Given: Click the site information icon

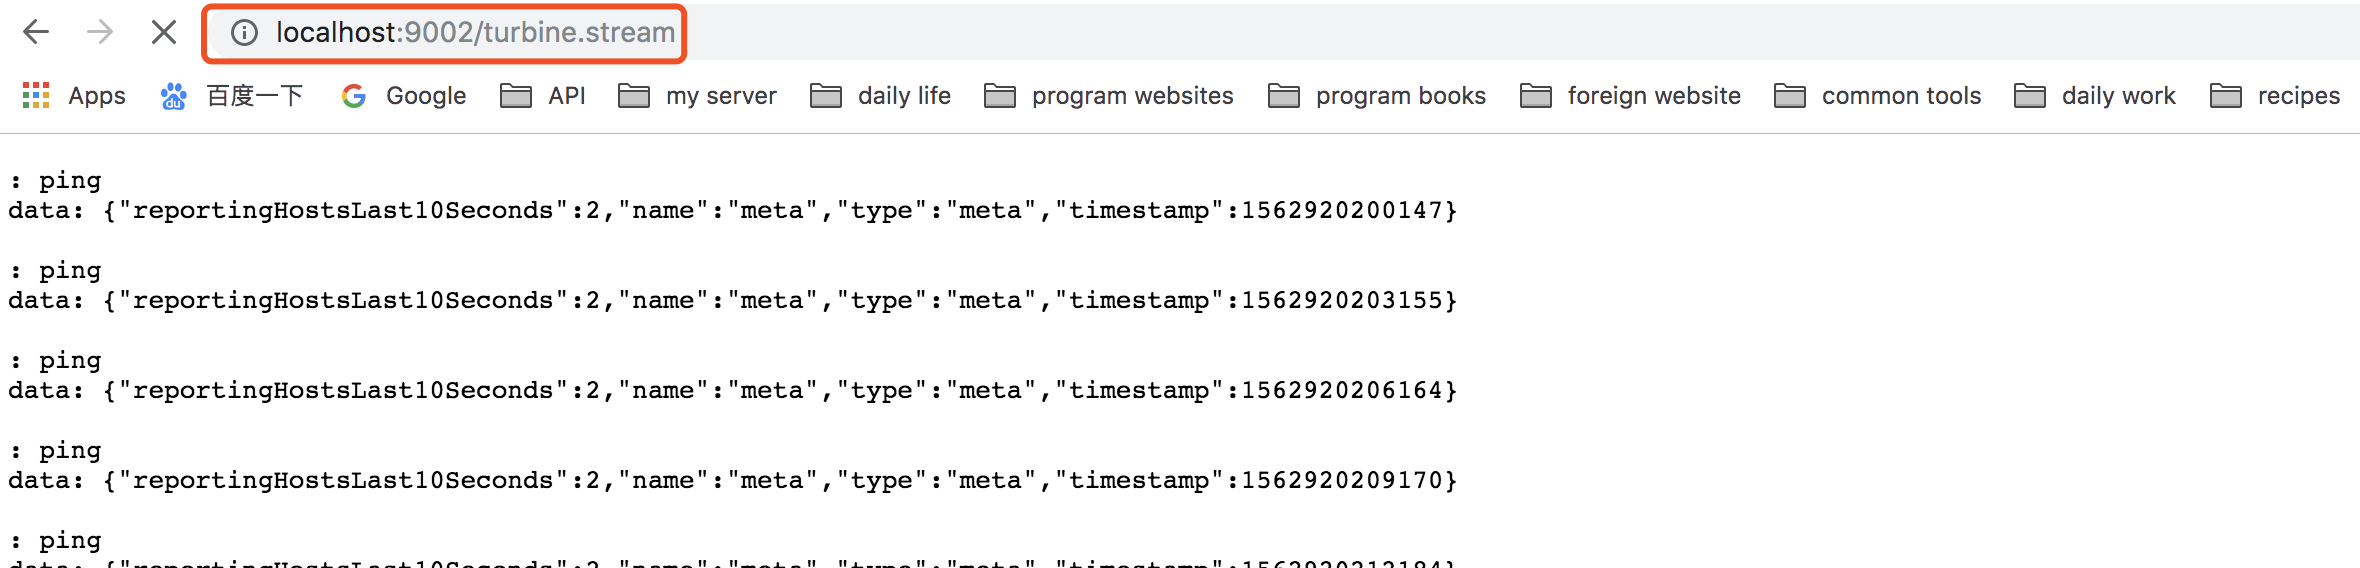Looking at the screenshot, I should click(x=244, y=33).
